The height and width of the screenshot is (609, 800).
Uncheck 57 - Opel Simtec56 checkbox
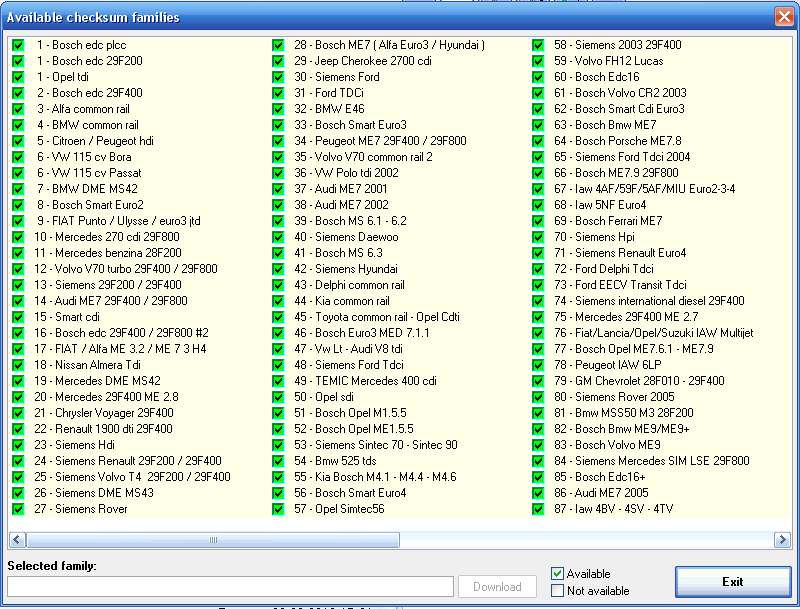click(x=278, y=509)
